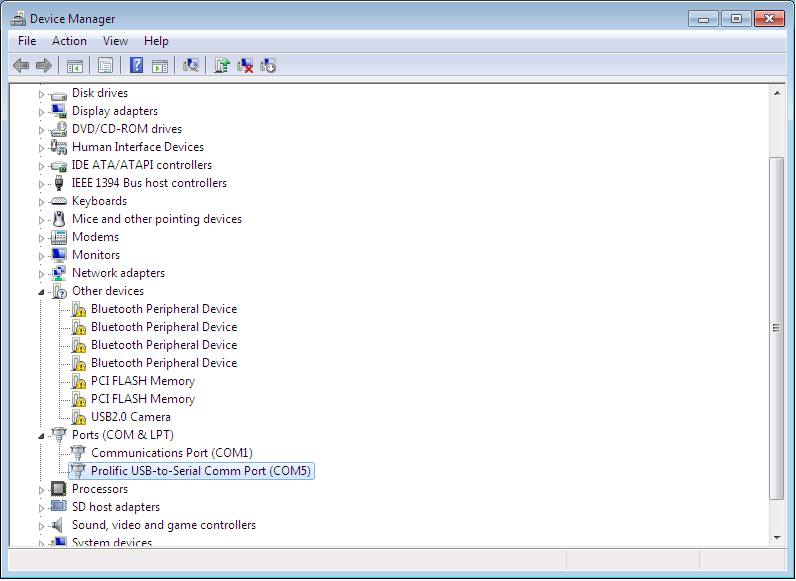Click the Sound, video and game controllers icon
The width and height of the screenshot is (796, 581).
point(58,525)
